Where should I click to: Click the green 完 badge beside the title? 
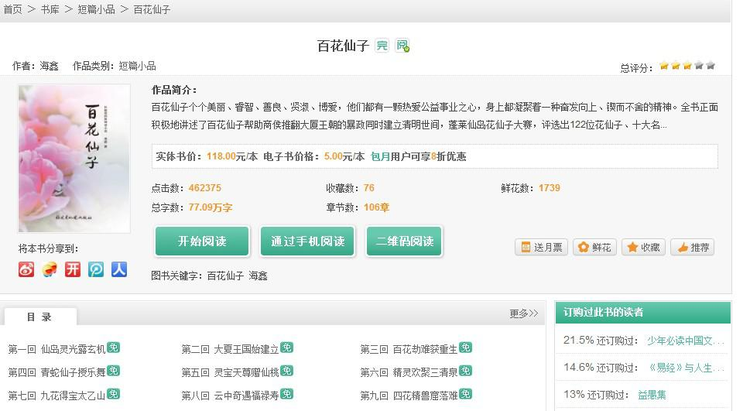(x=382, y=46)
